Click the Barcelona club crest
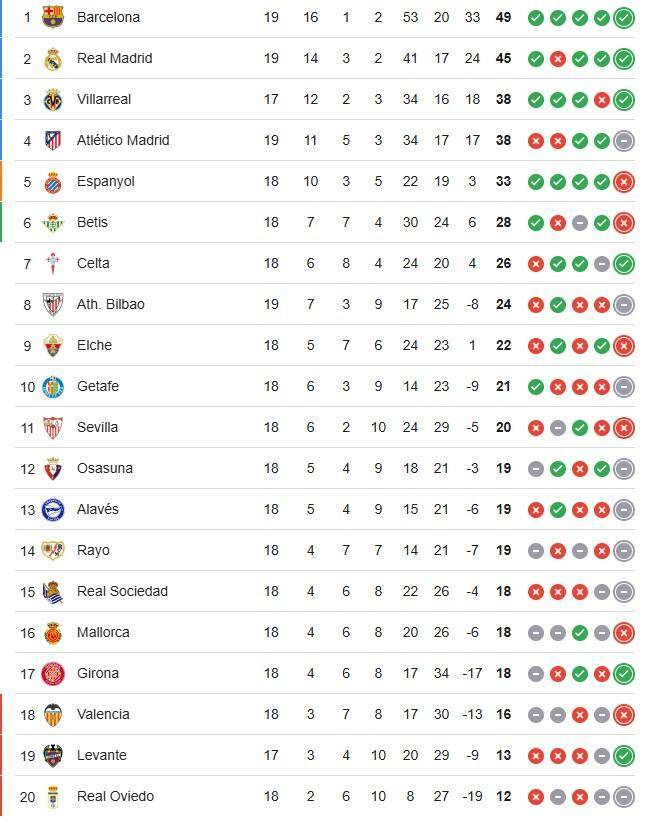The width and height of the screenshot is (666, 824). point(53,17)
